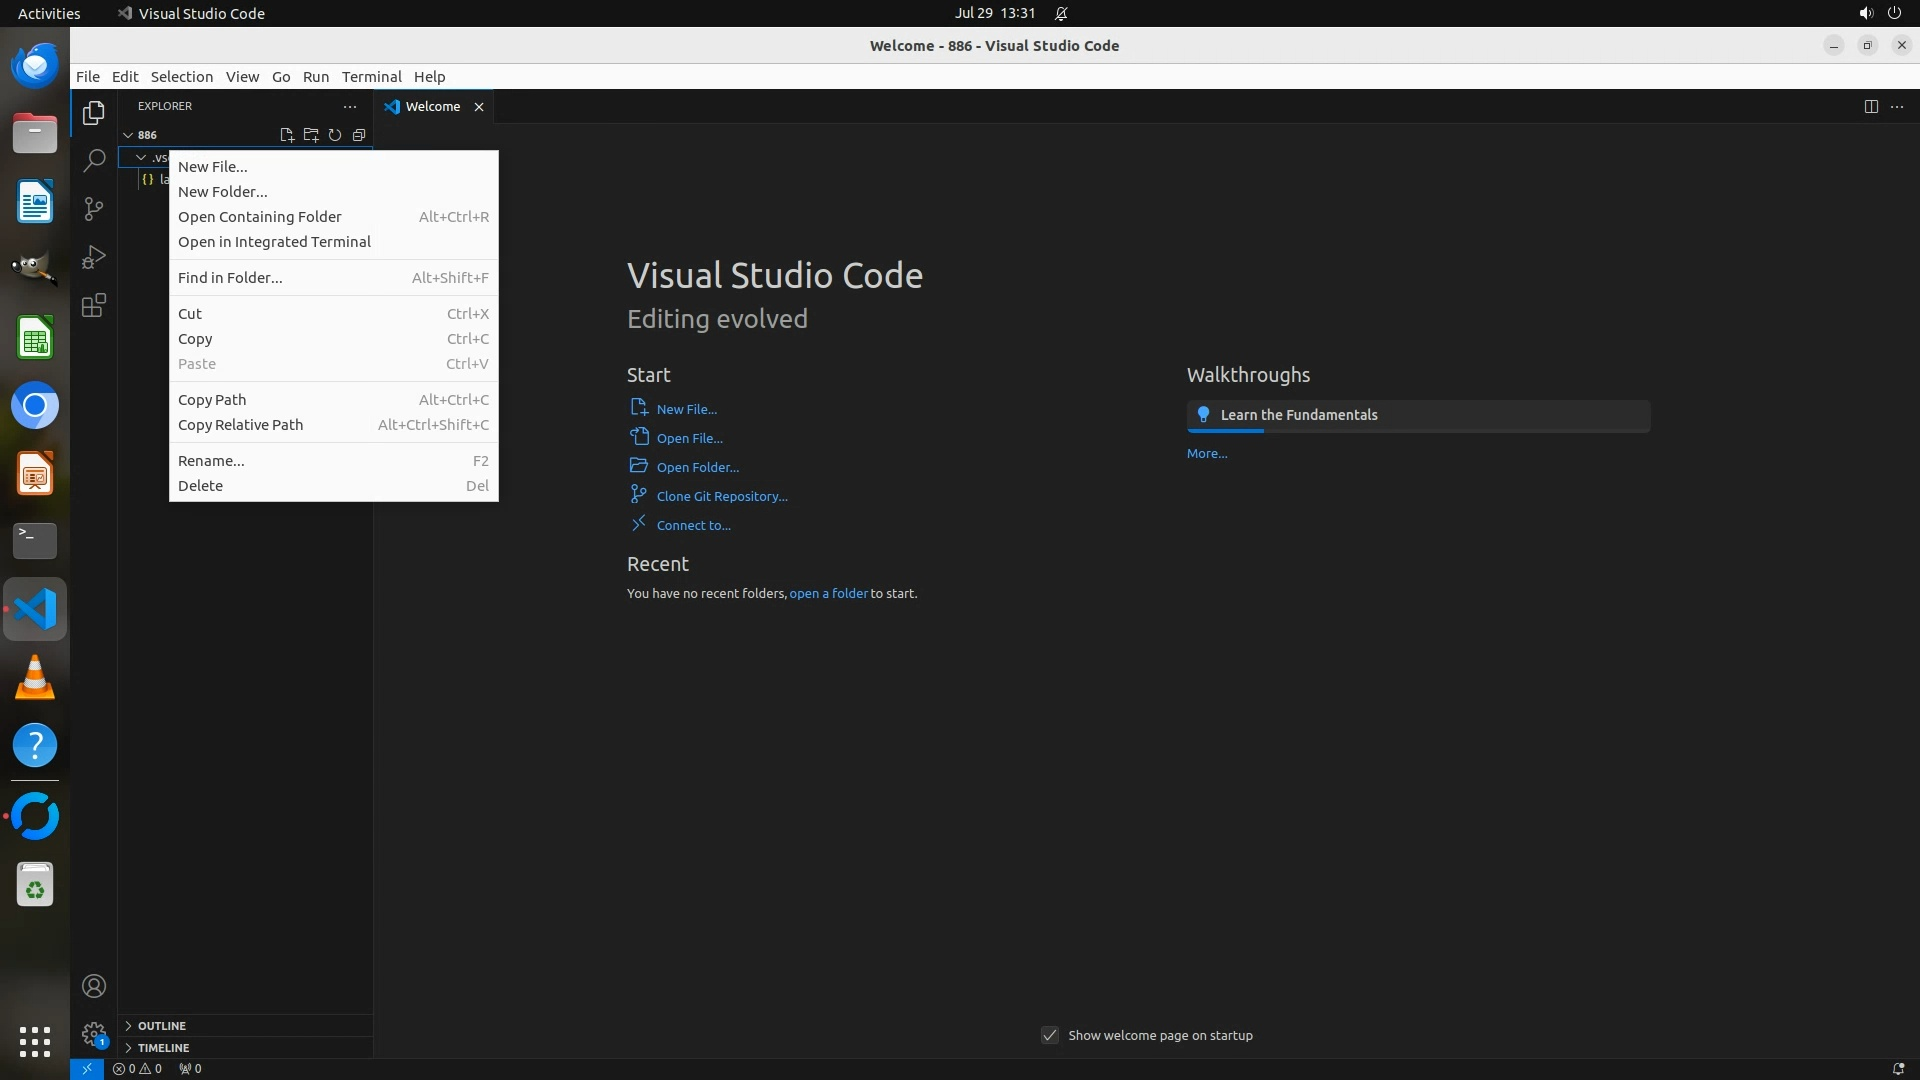The width and height of the screenshot is (1920, 1080).
Task: Open the Search view in activity bar
Action: [x=94, y=160]
